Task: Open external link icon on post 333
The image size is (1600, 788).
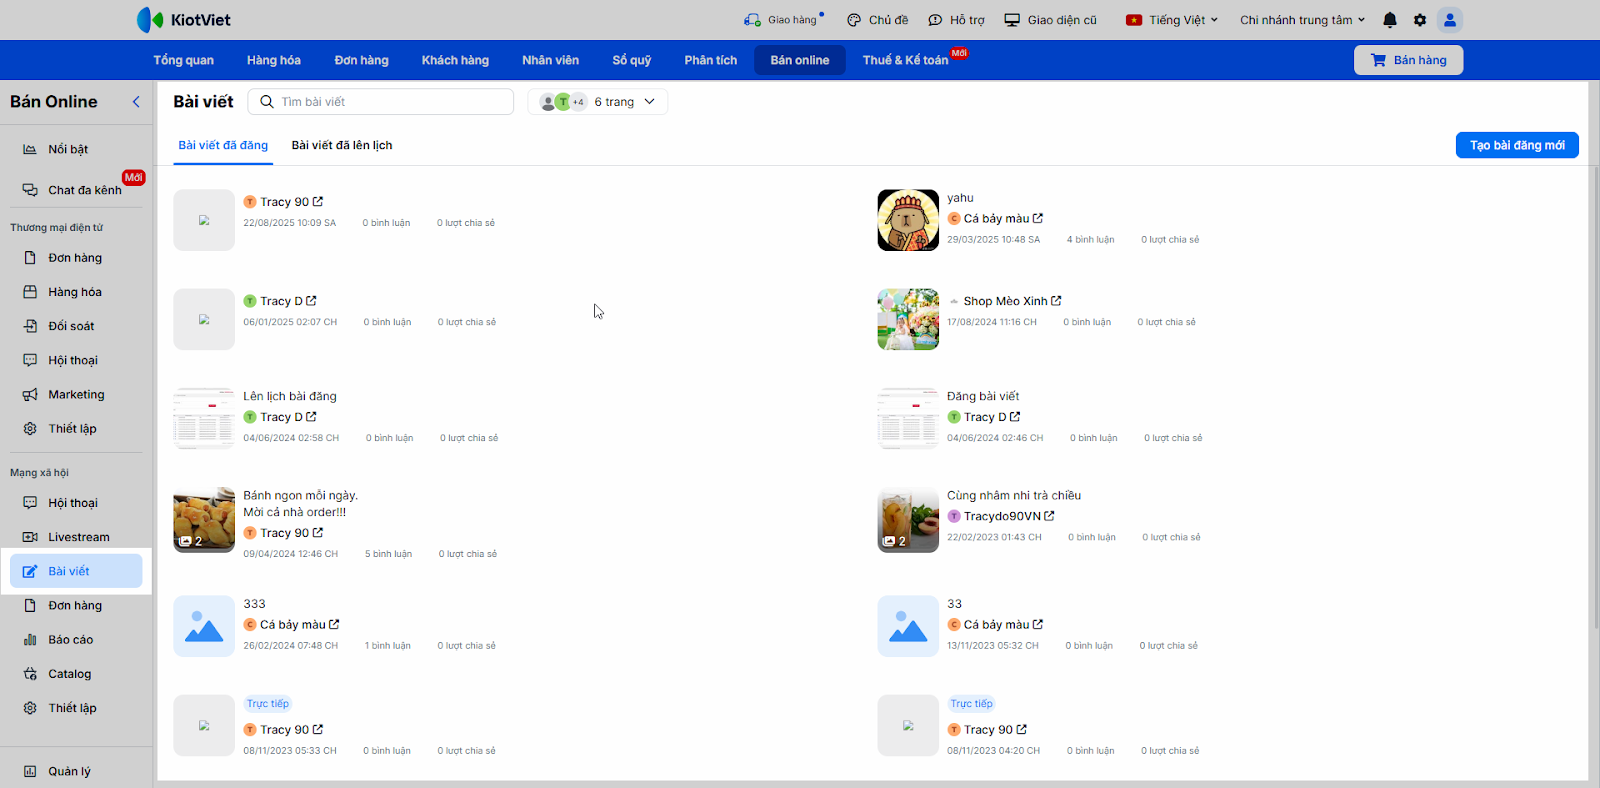Action: [x=334, y=625]
